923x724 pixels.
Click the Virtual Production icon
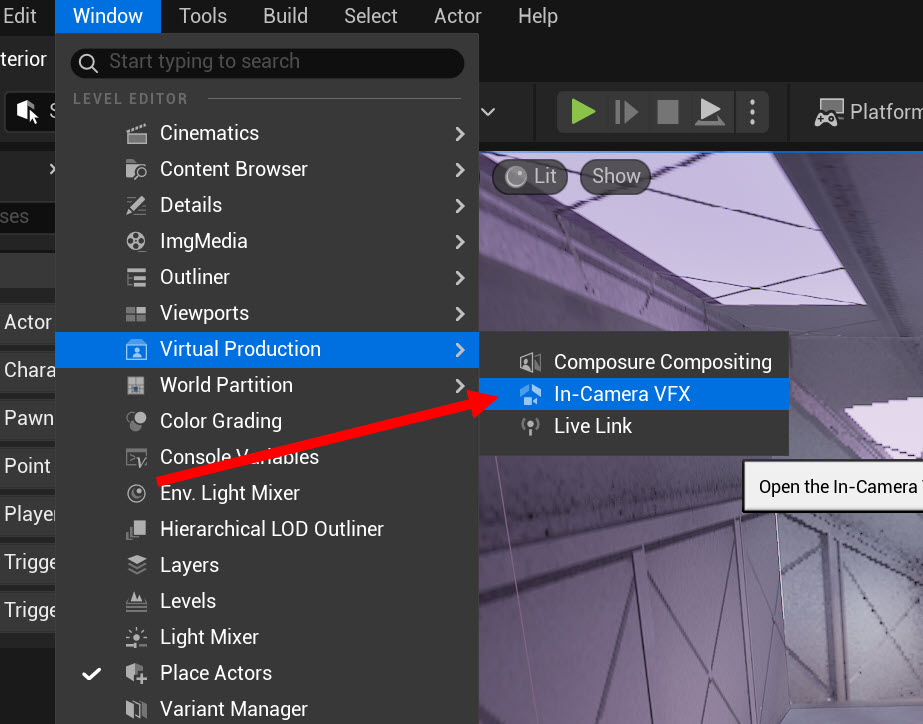(x=137, y=350)
